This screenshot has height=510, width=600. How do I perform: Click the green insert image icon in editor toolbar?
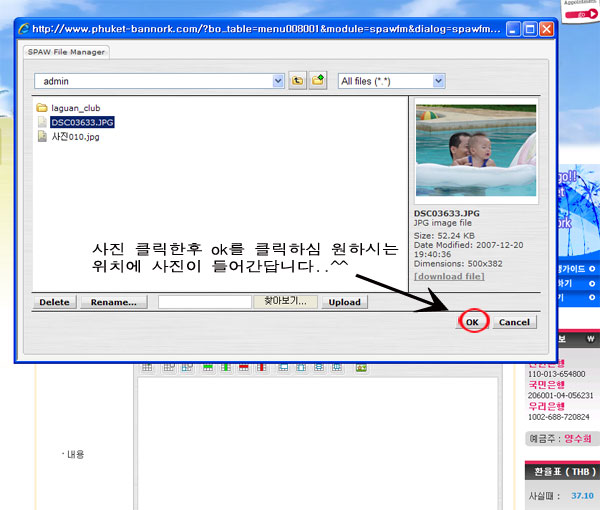click(x=360, y=368)
